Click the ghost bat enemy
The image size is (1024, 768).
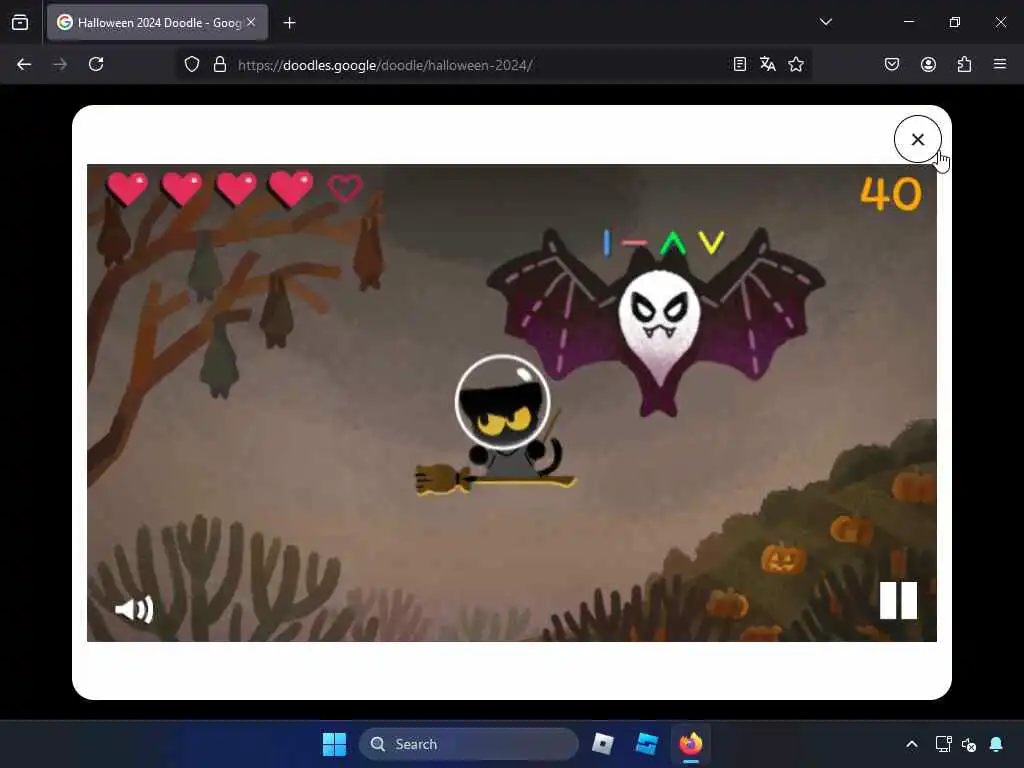click(x=657, y=322)
